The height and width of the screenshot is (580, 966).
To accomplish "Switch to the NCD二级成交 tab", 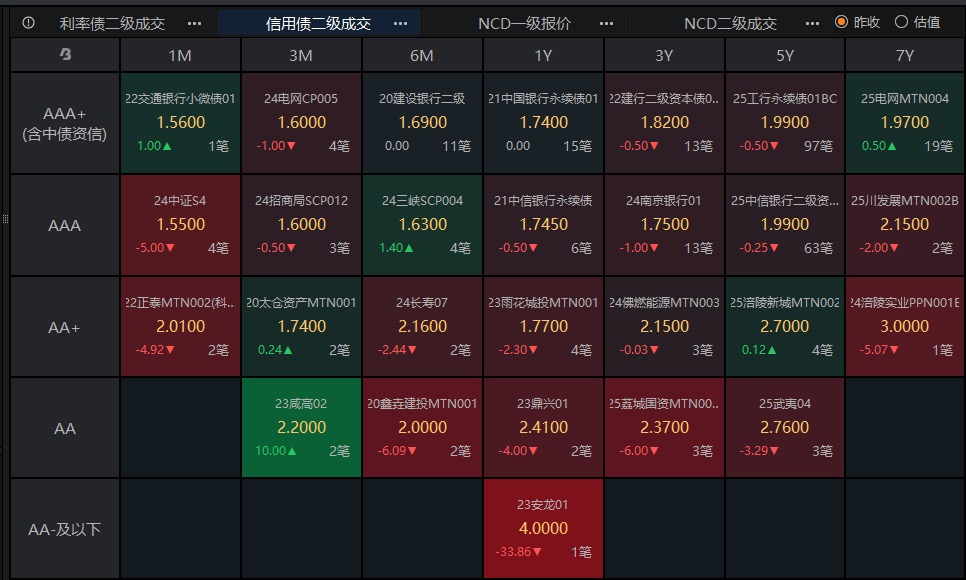I will 730,23.
